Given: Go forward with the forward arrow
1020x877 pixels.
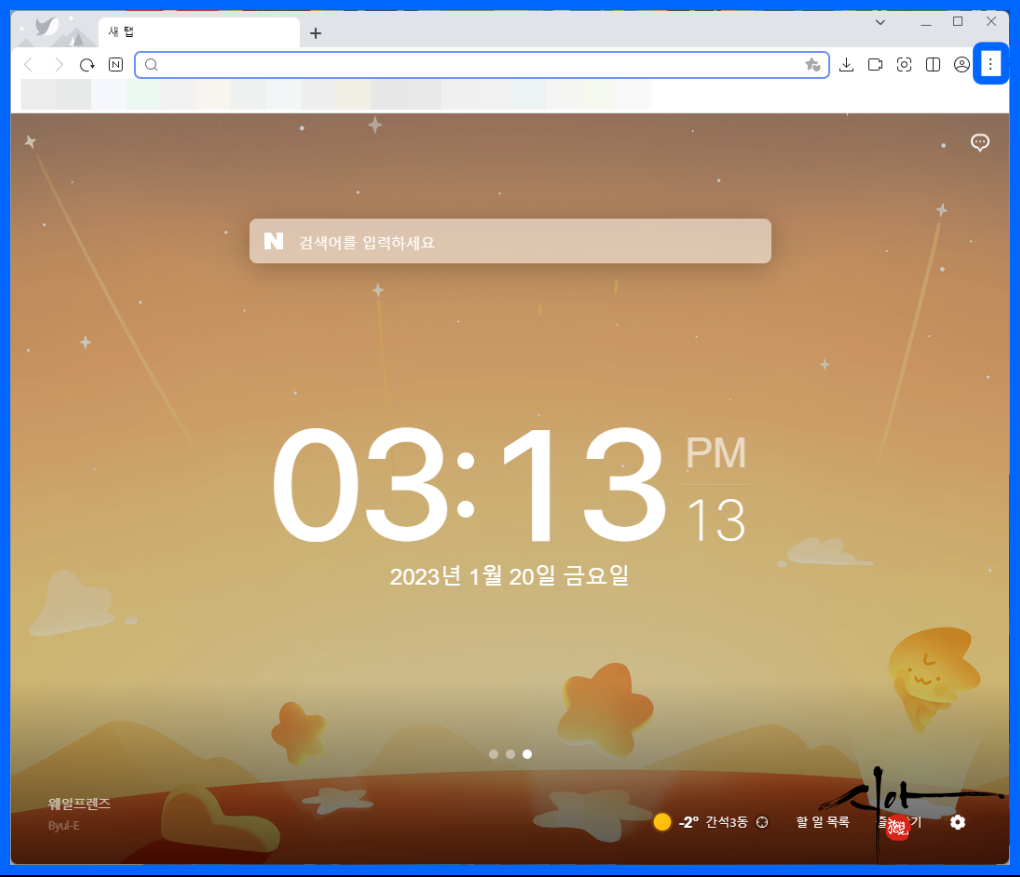Looking at the screenshot, I should [59, 64].
